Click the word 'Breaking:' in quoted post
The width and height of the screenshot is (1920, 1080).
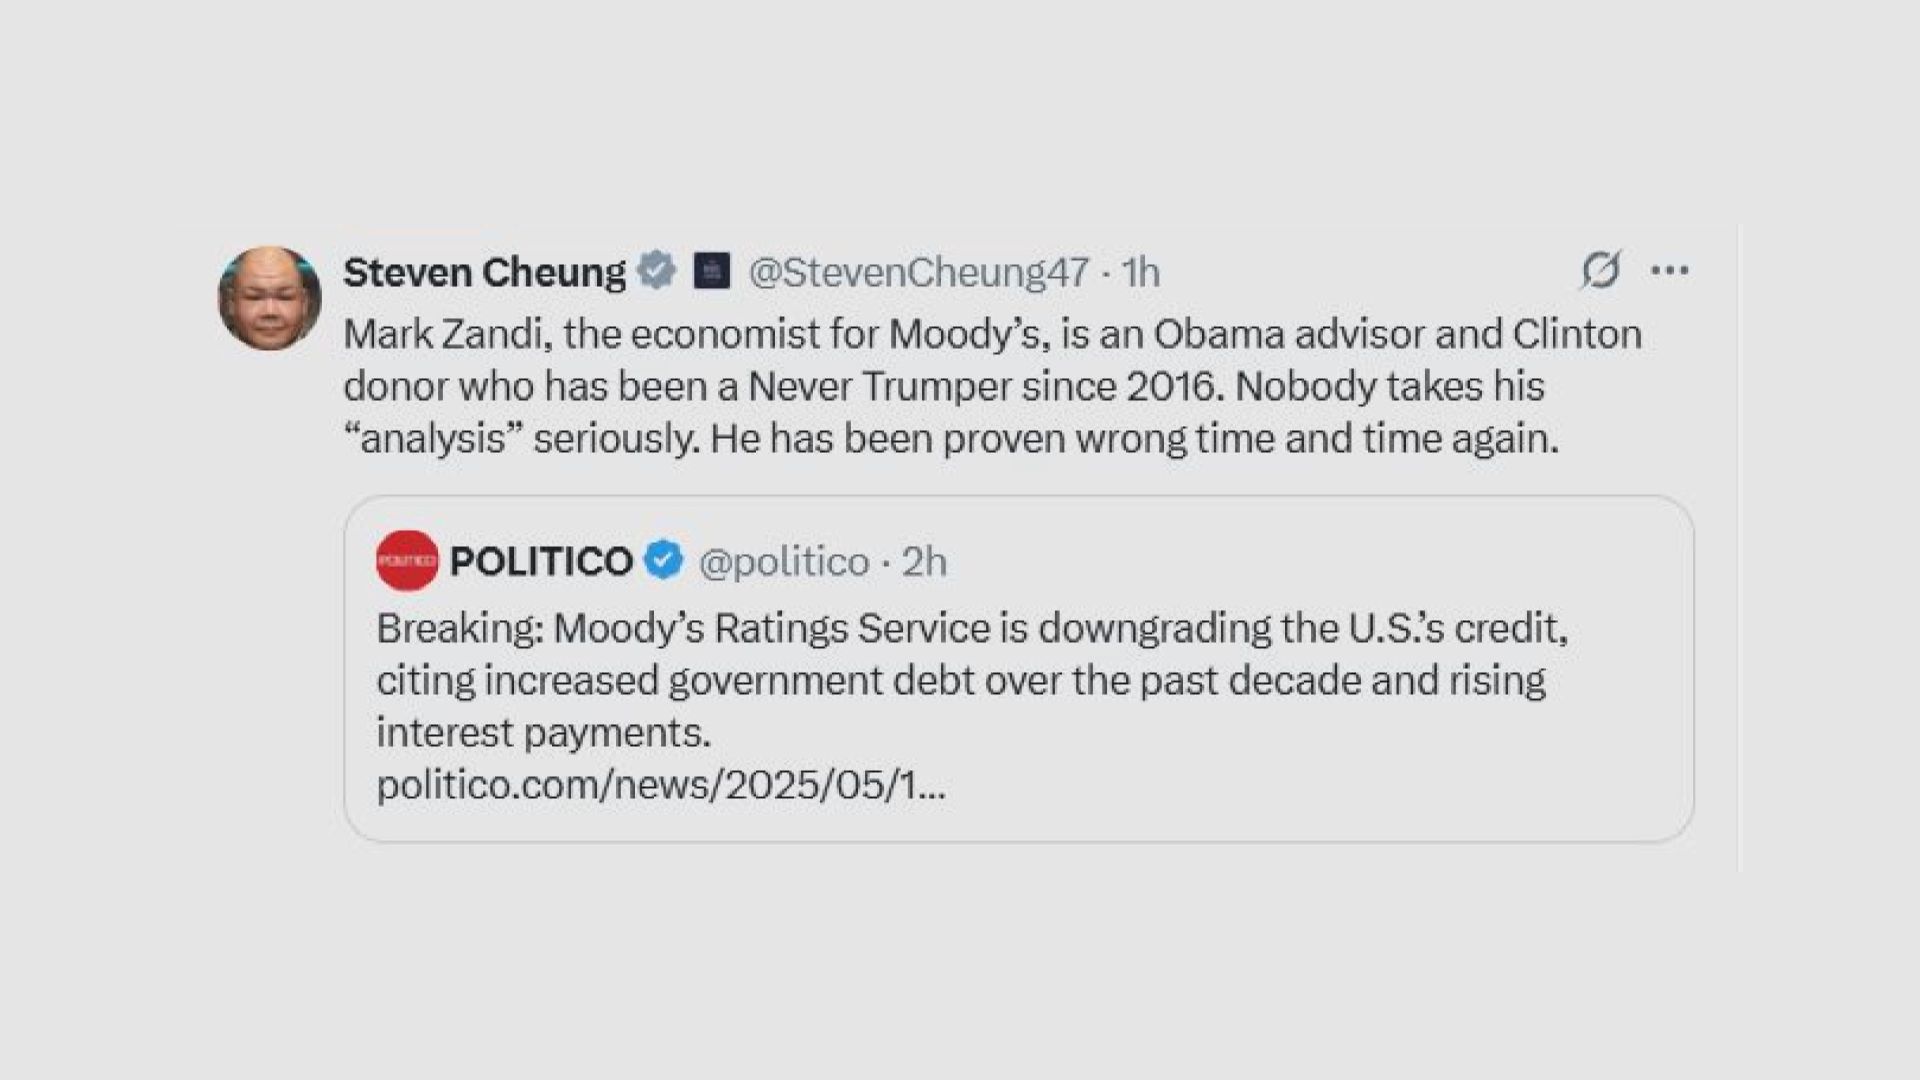click(459, 628)
